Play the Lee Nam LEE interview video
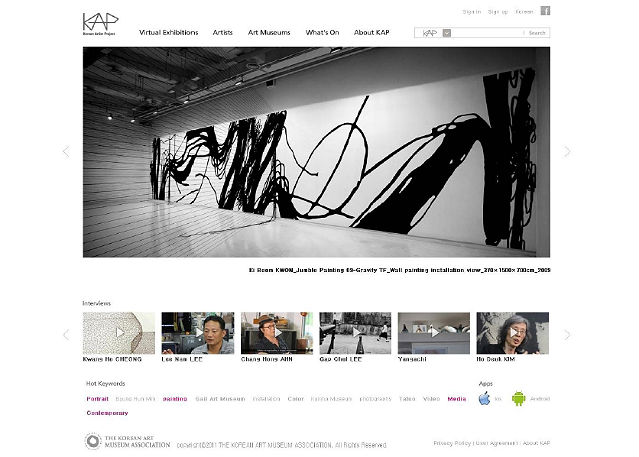Screen dimensions: 639x457 (198, 333)
